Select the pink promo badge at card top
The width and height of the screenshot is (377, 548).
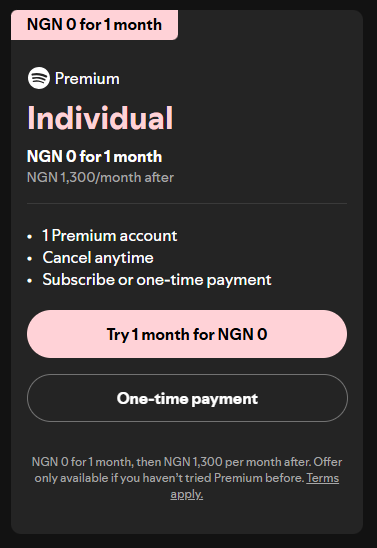point(94,25)
